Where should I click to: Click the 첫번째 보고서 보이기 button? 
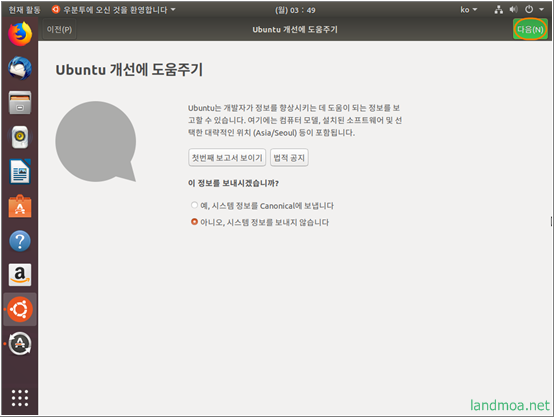227,158
